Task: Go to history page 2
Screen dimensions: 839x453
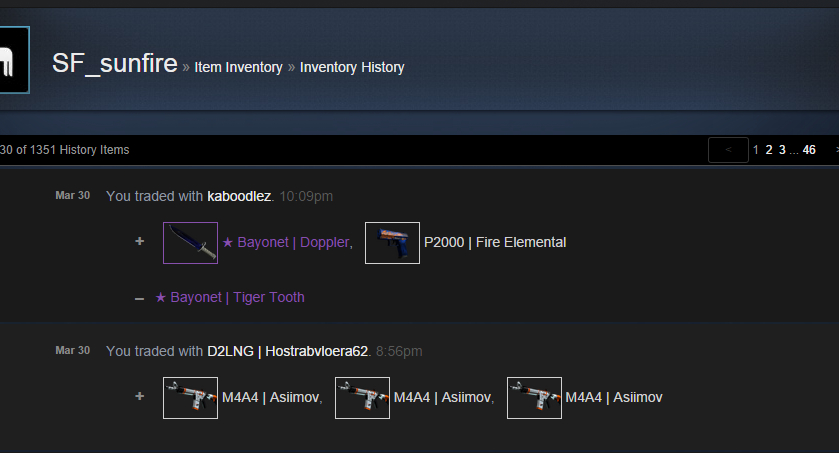Action: click(x=769, y=150)
